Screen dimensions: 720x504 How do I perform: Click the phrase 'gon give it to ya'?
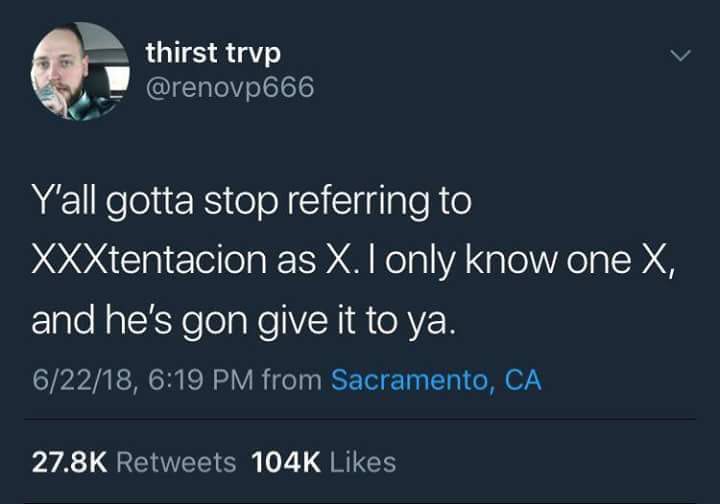[319, 321]
